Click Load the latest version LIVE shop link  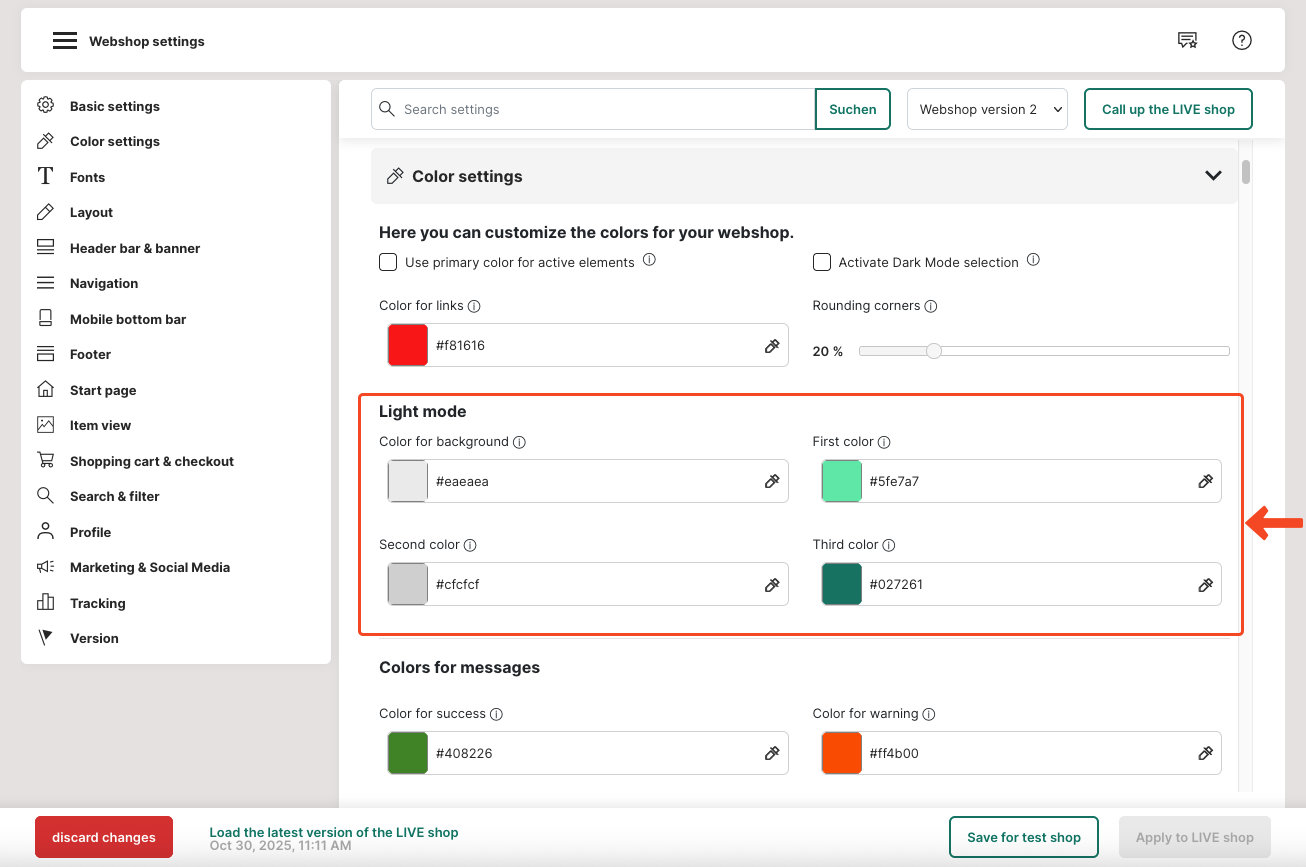click(333, 832)
